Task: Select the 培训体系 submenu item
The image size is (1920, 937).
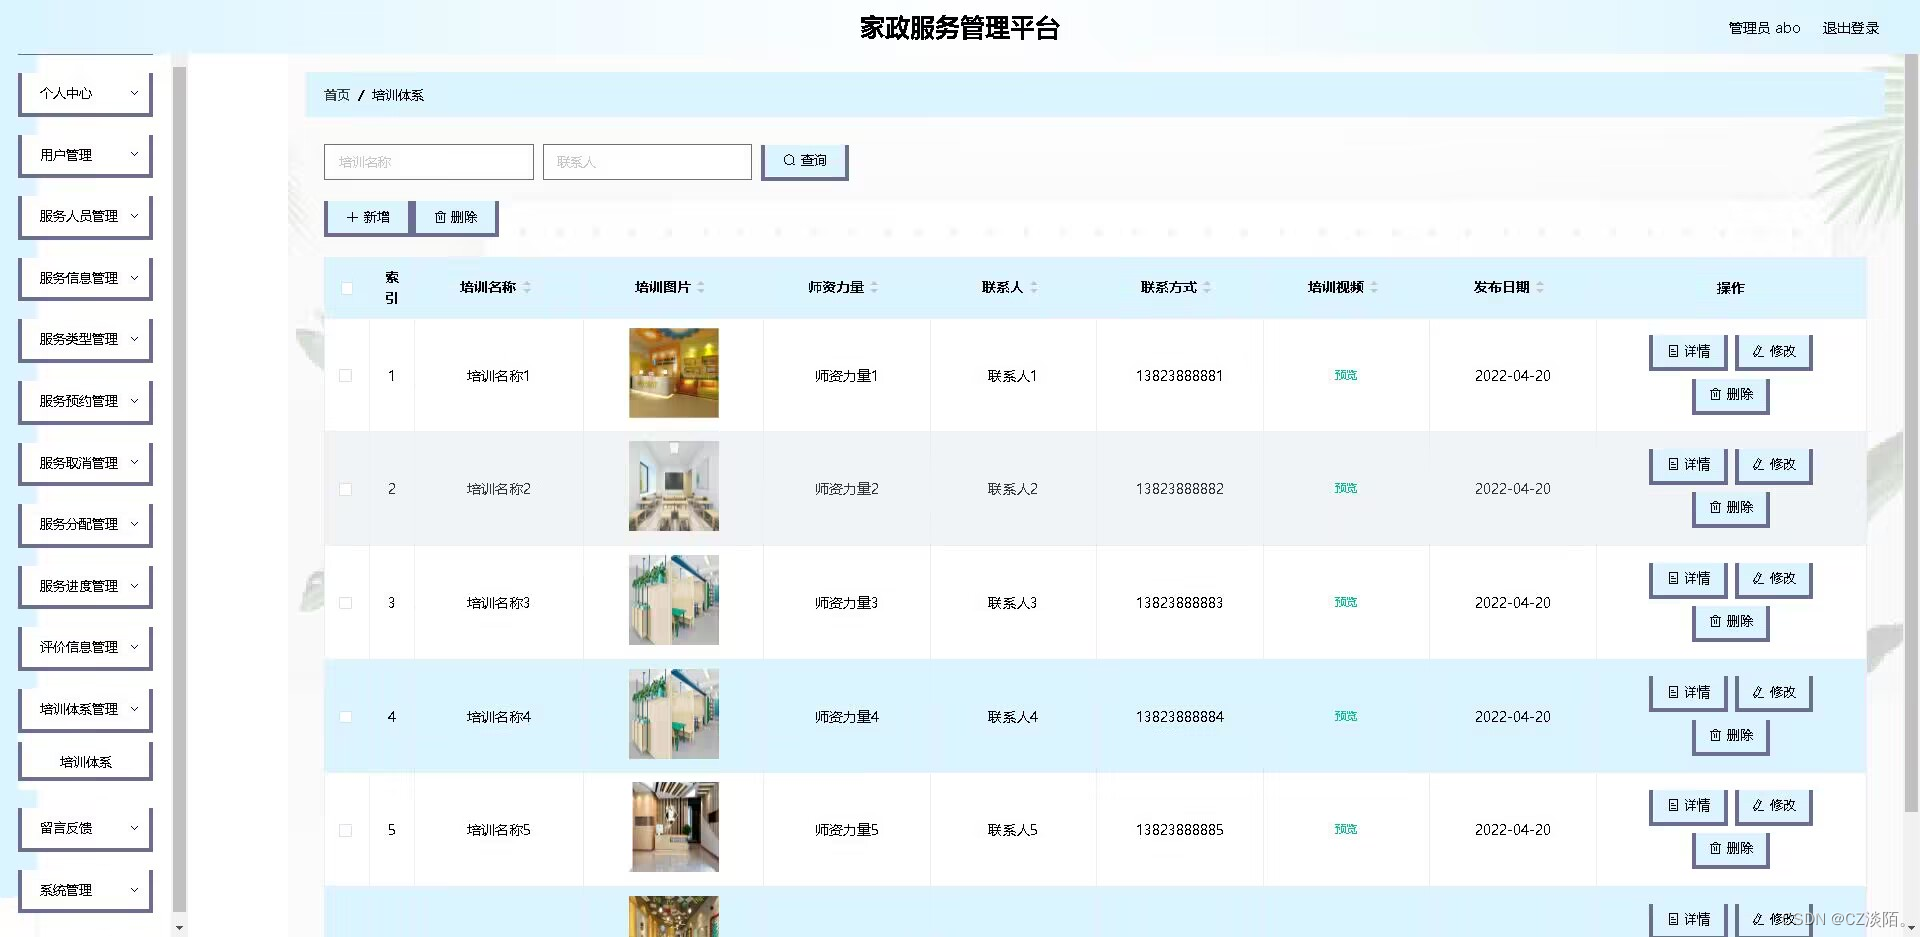Action: pos(85,762)
